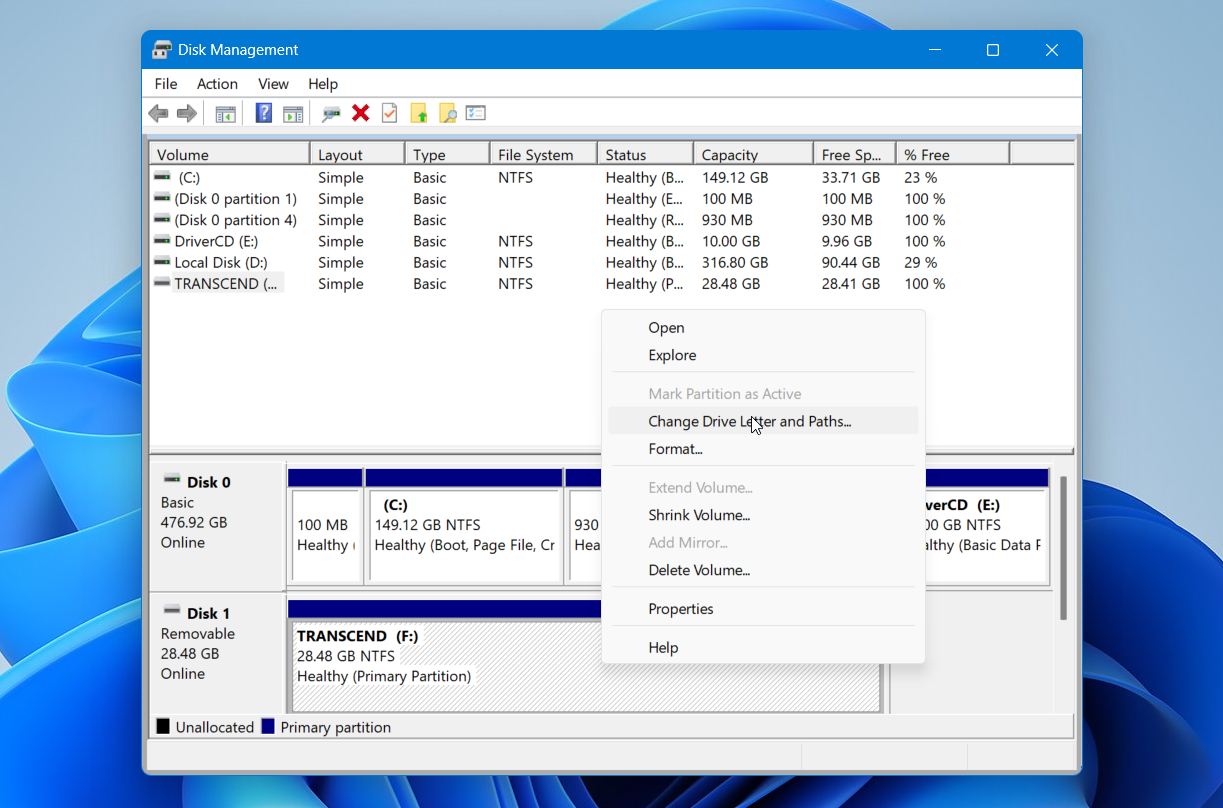Viewport: 1223px width, 808px height.
Task: Click drive icon beside (Disk 0 partition 1)
Action: coord(162,198)
